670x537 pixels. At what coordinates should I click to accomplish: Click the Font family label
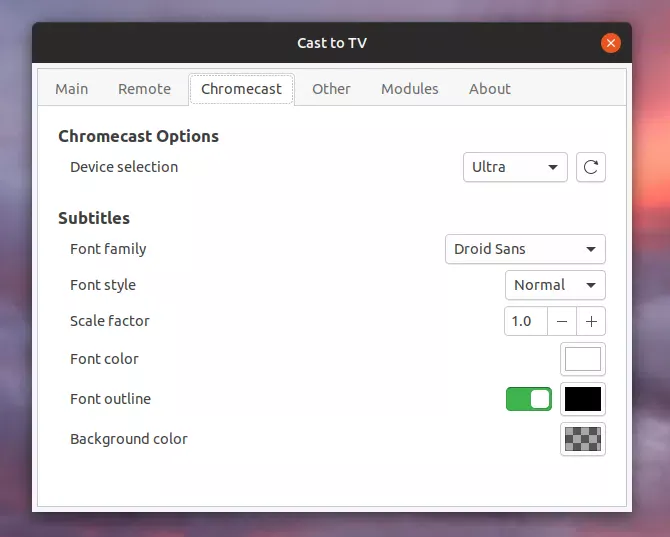click(108, 249)
